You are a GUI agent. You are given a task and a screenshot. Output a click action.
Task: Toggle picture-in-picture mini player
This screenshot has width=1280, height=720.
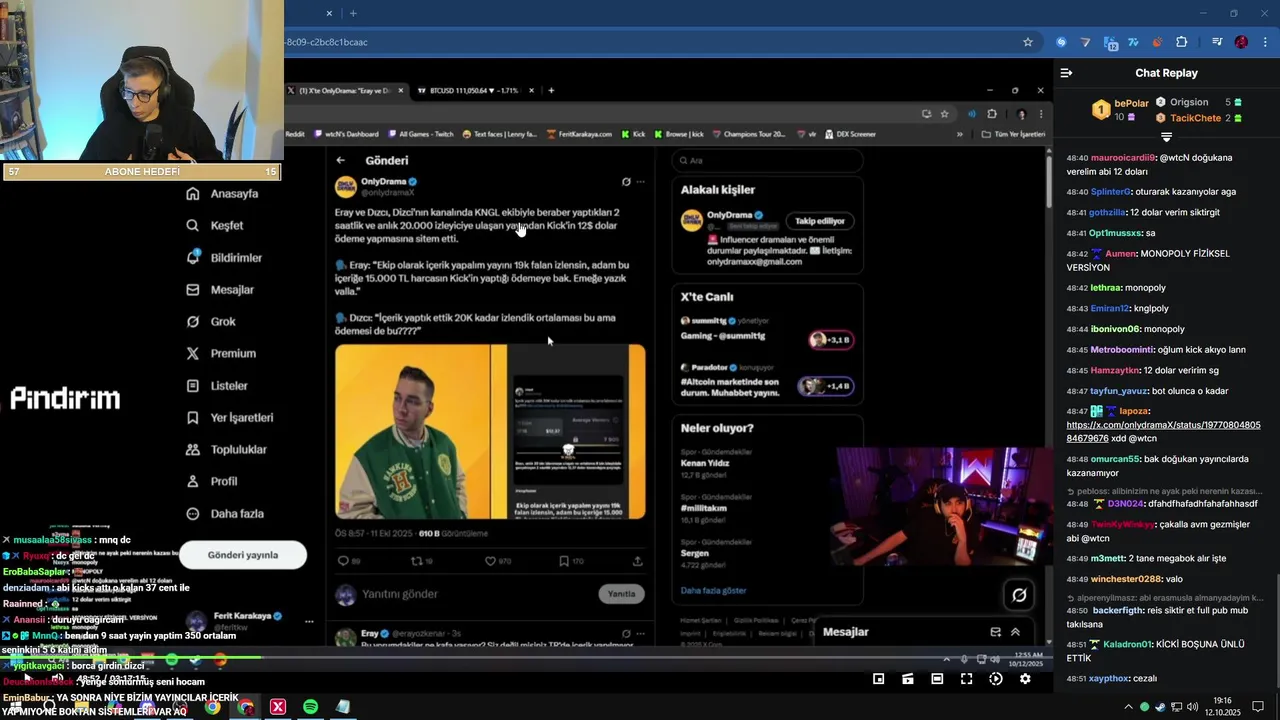point(878,679)
